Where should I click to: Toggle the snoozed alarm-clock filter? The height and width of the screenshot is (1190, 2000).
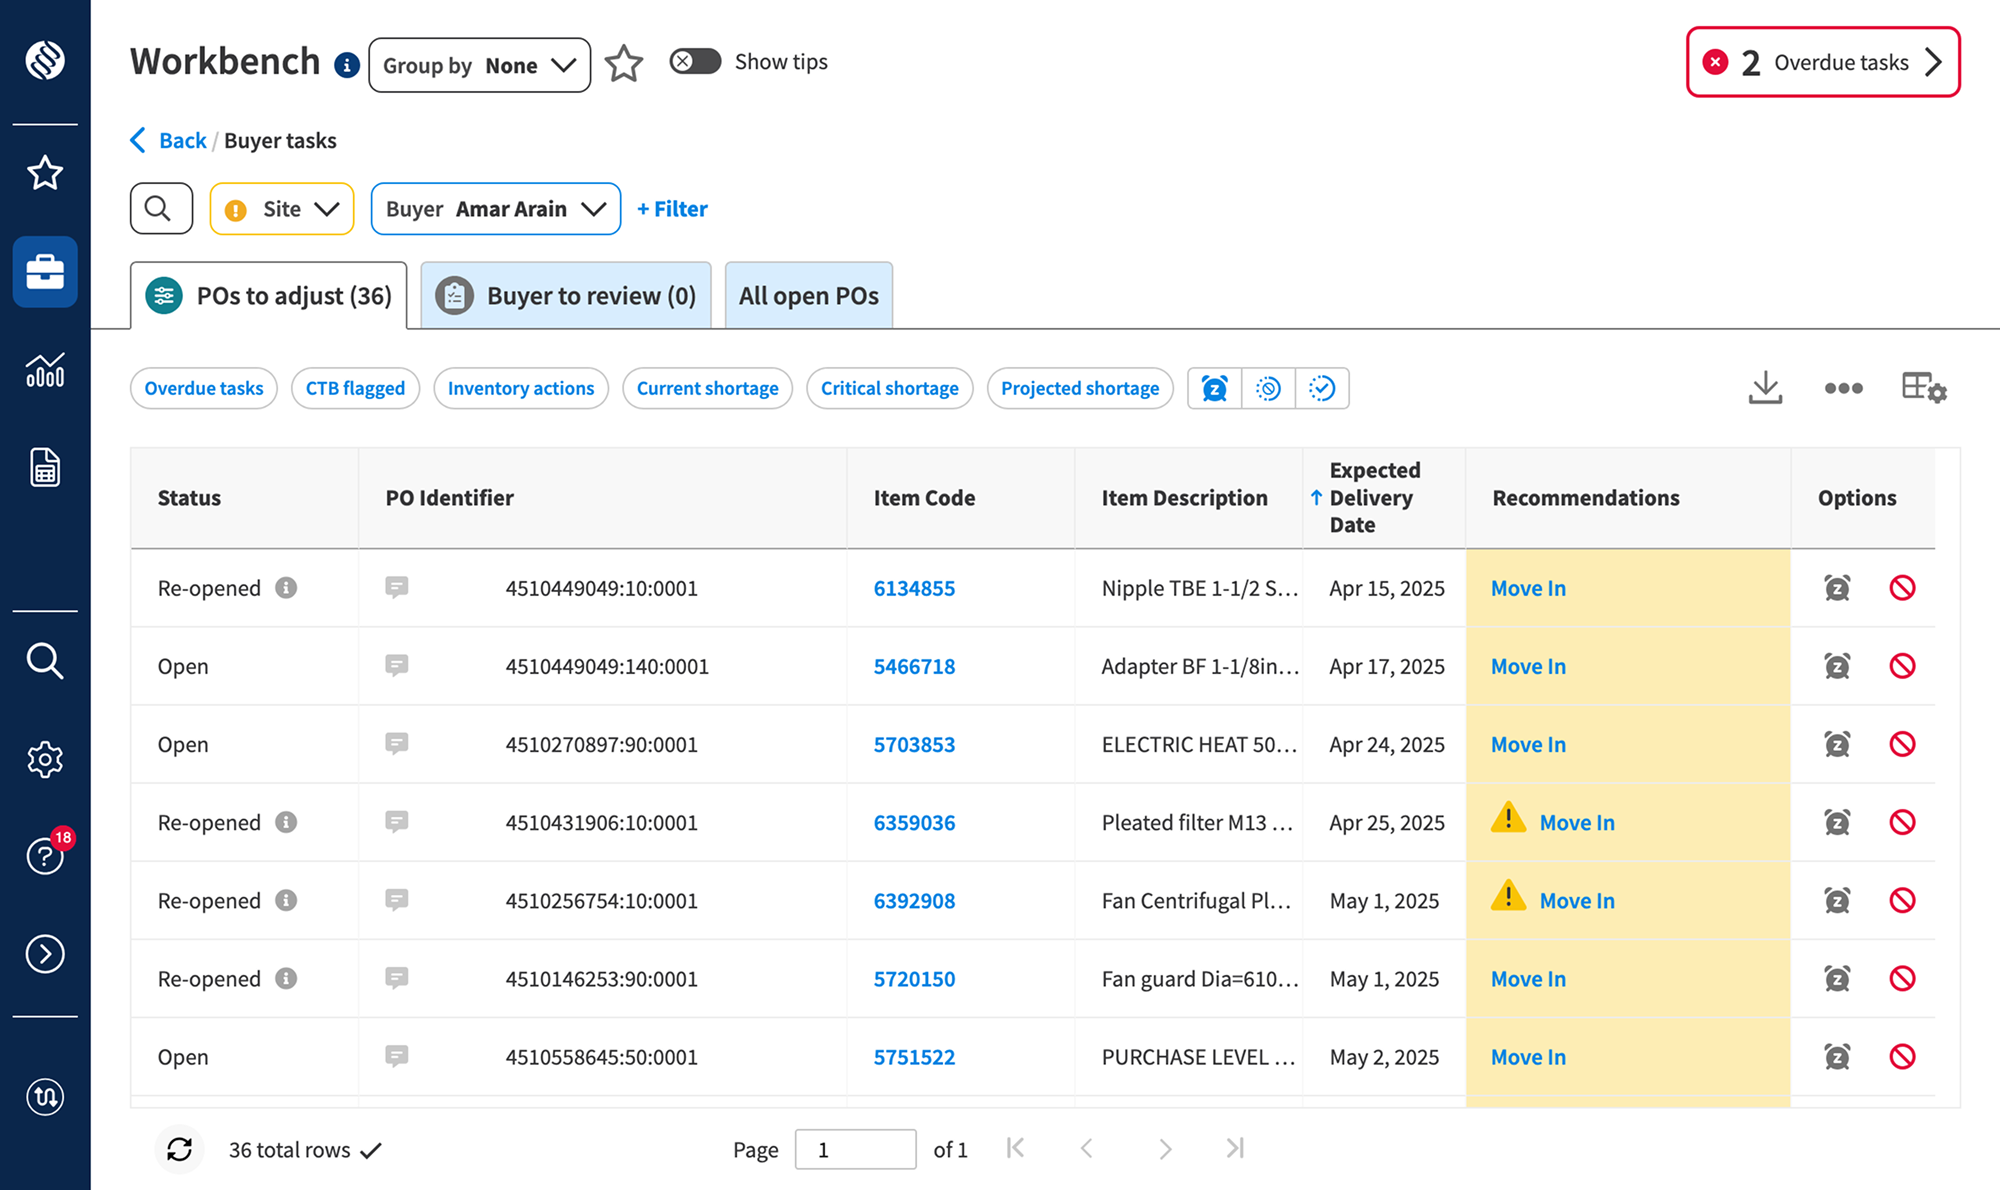tap(1215, 388)
